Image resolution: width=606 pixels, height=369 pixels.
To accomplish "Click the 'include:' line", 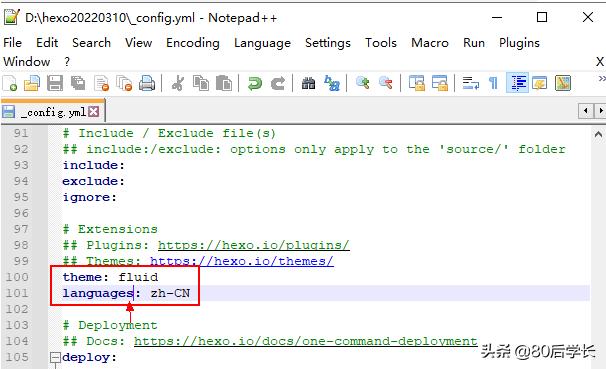I will [94, 165].
